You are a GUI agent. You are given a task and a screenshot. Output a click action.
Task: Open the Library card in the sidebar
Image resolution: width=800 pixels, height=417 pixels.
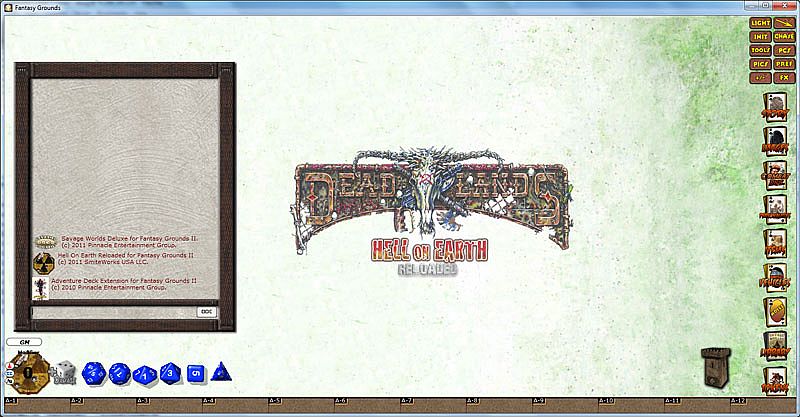click(x=775, y=346)
